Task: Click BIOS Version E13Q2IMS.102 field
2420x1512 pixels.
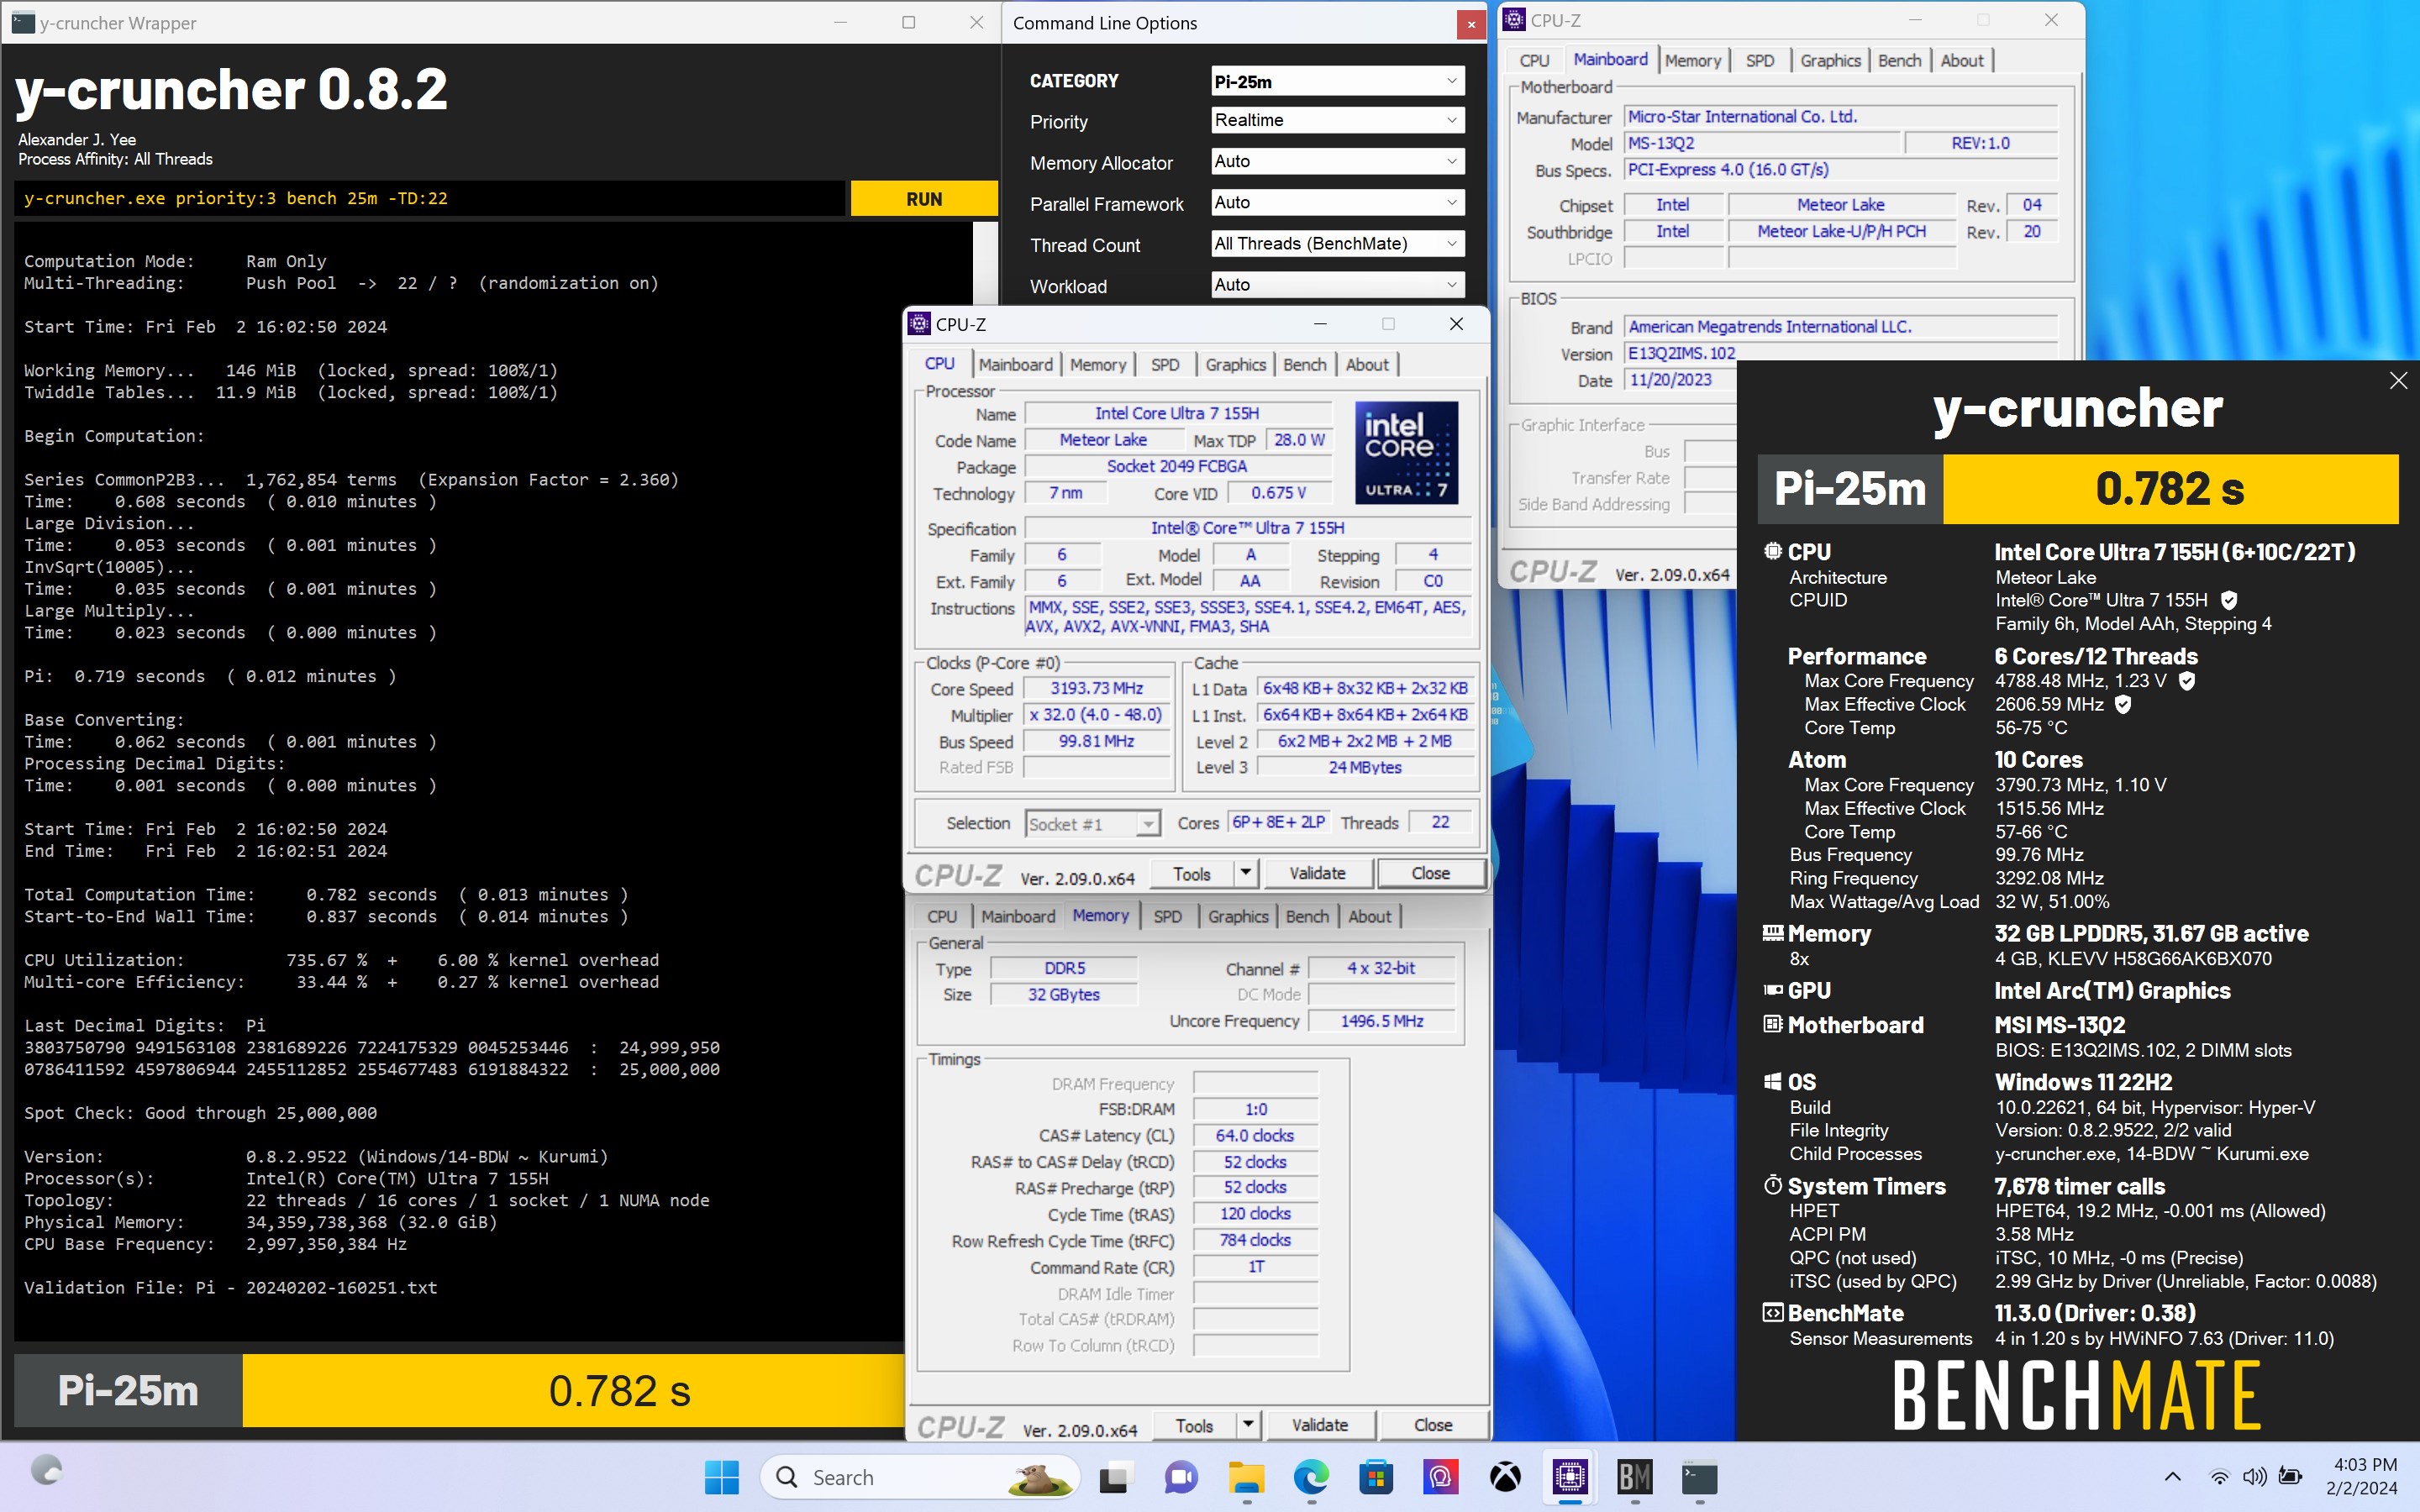Action: [1682, 353]
